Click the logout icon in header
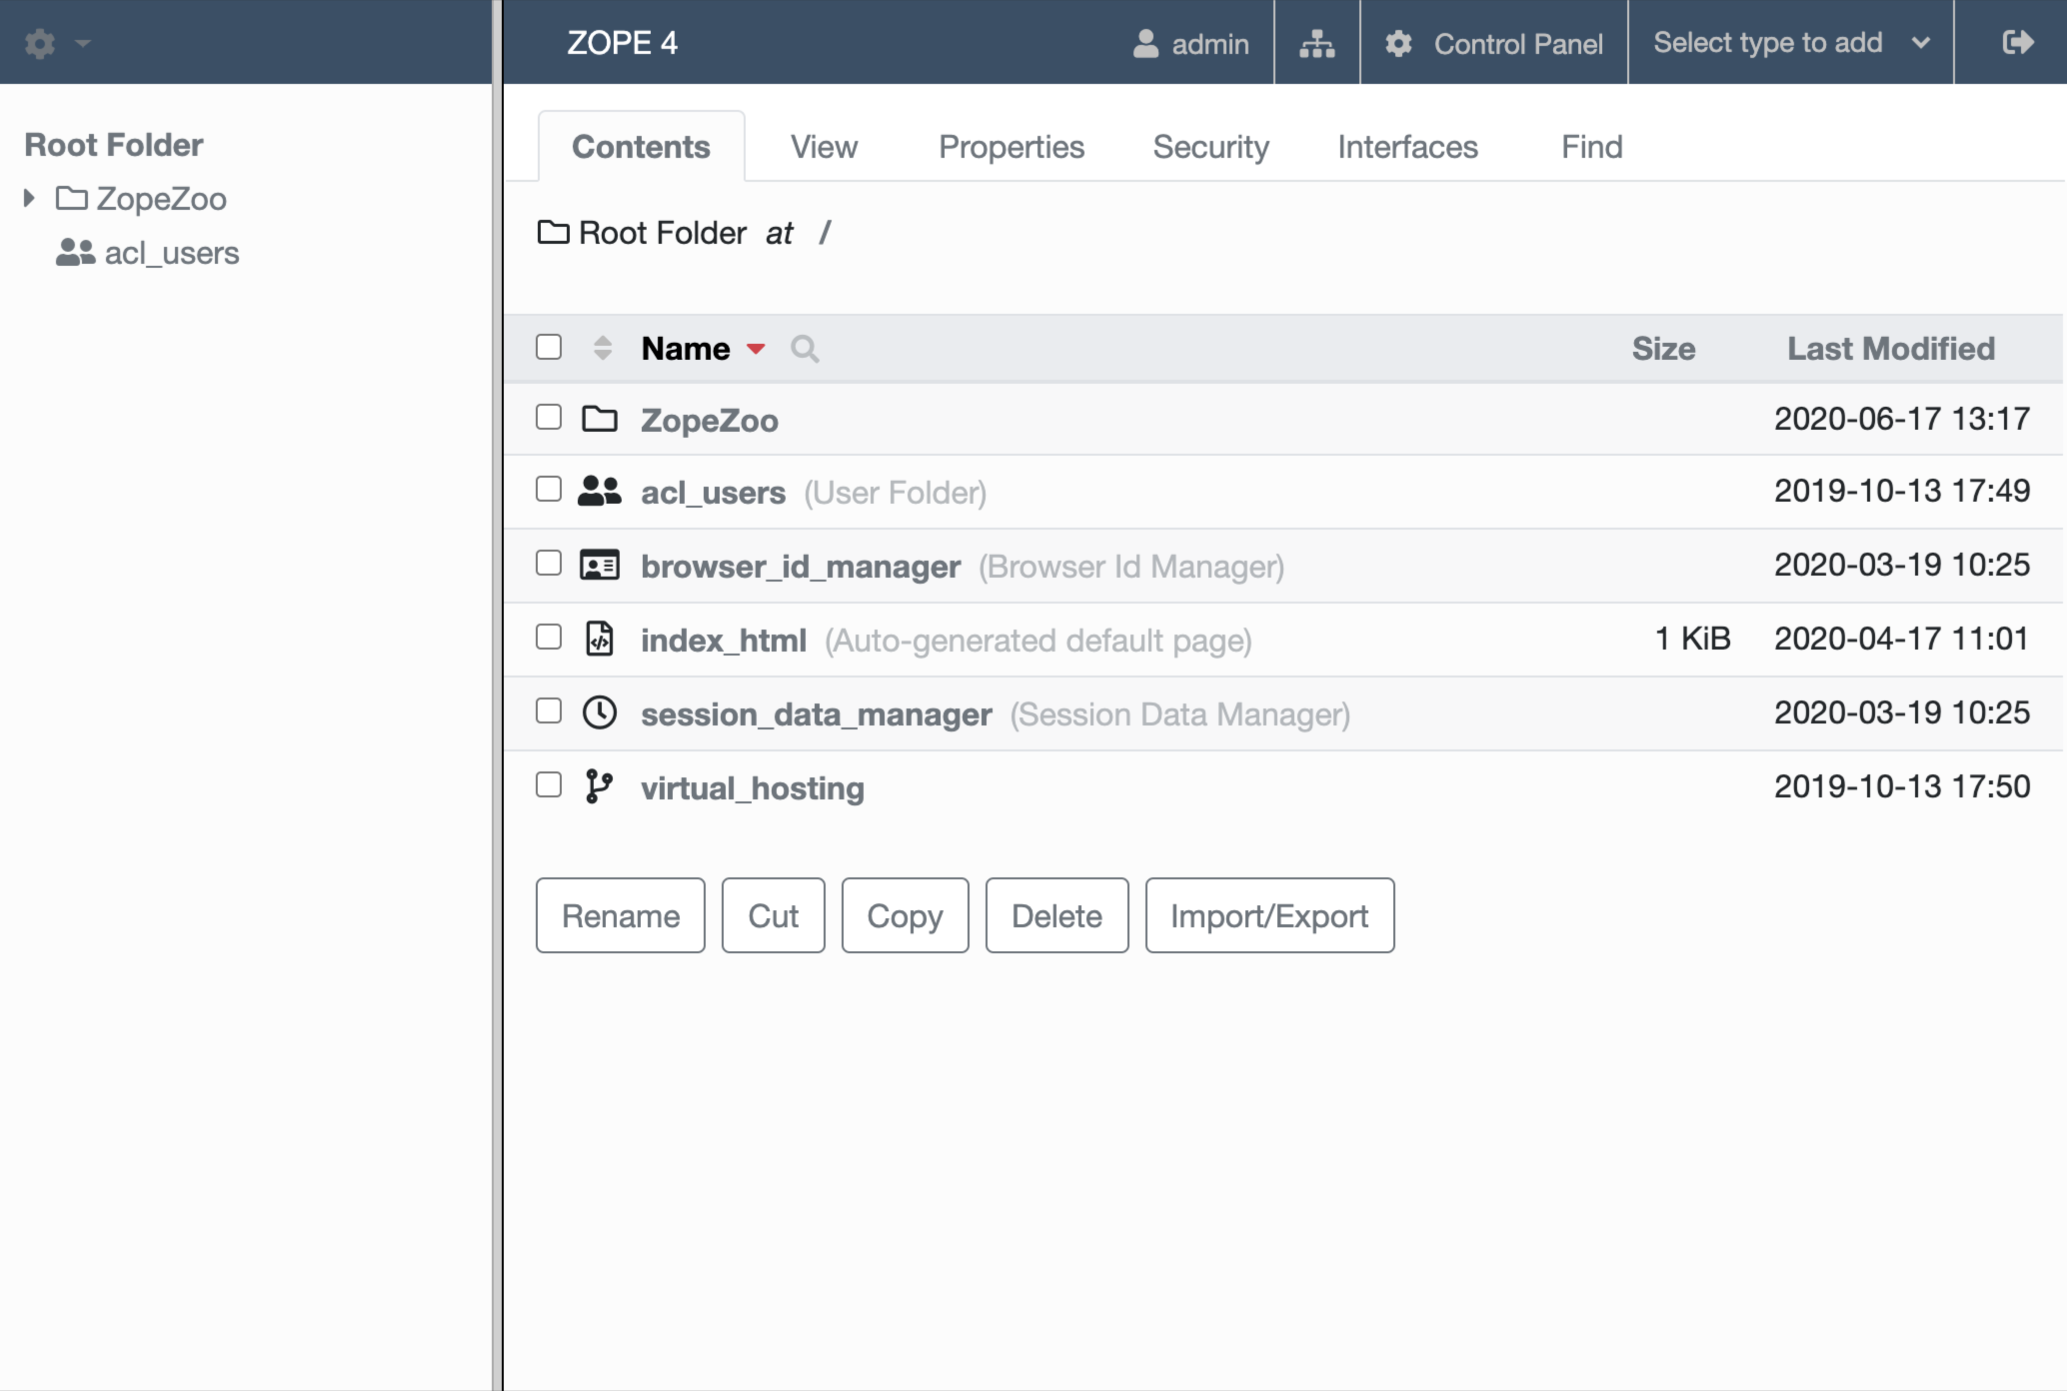 click(x=2018, y=42)
